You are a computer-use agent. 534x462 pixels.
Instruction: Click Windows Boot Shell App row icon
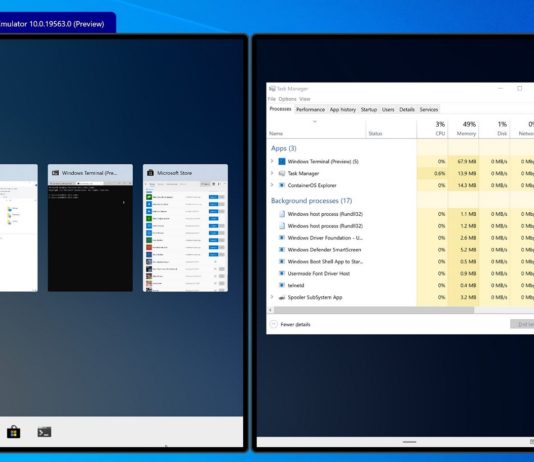282,261
